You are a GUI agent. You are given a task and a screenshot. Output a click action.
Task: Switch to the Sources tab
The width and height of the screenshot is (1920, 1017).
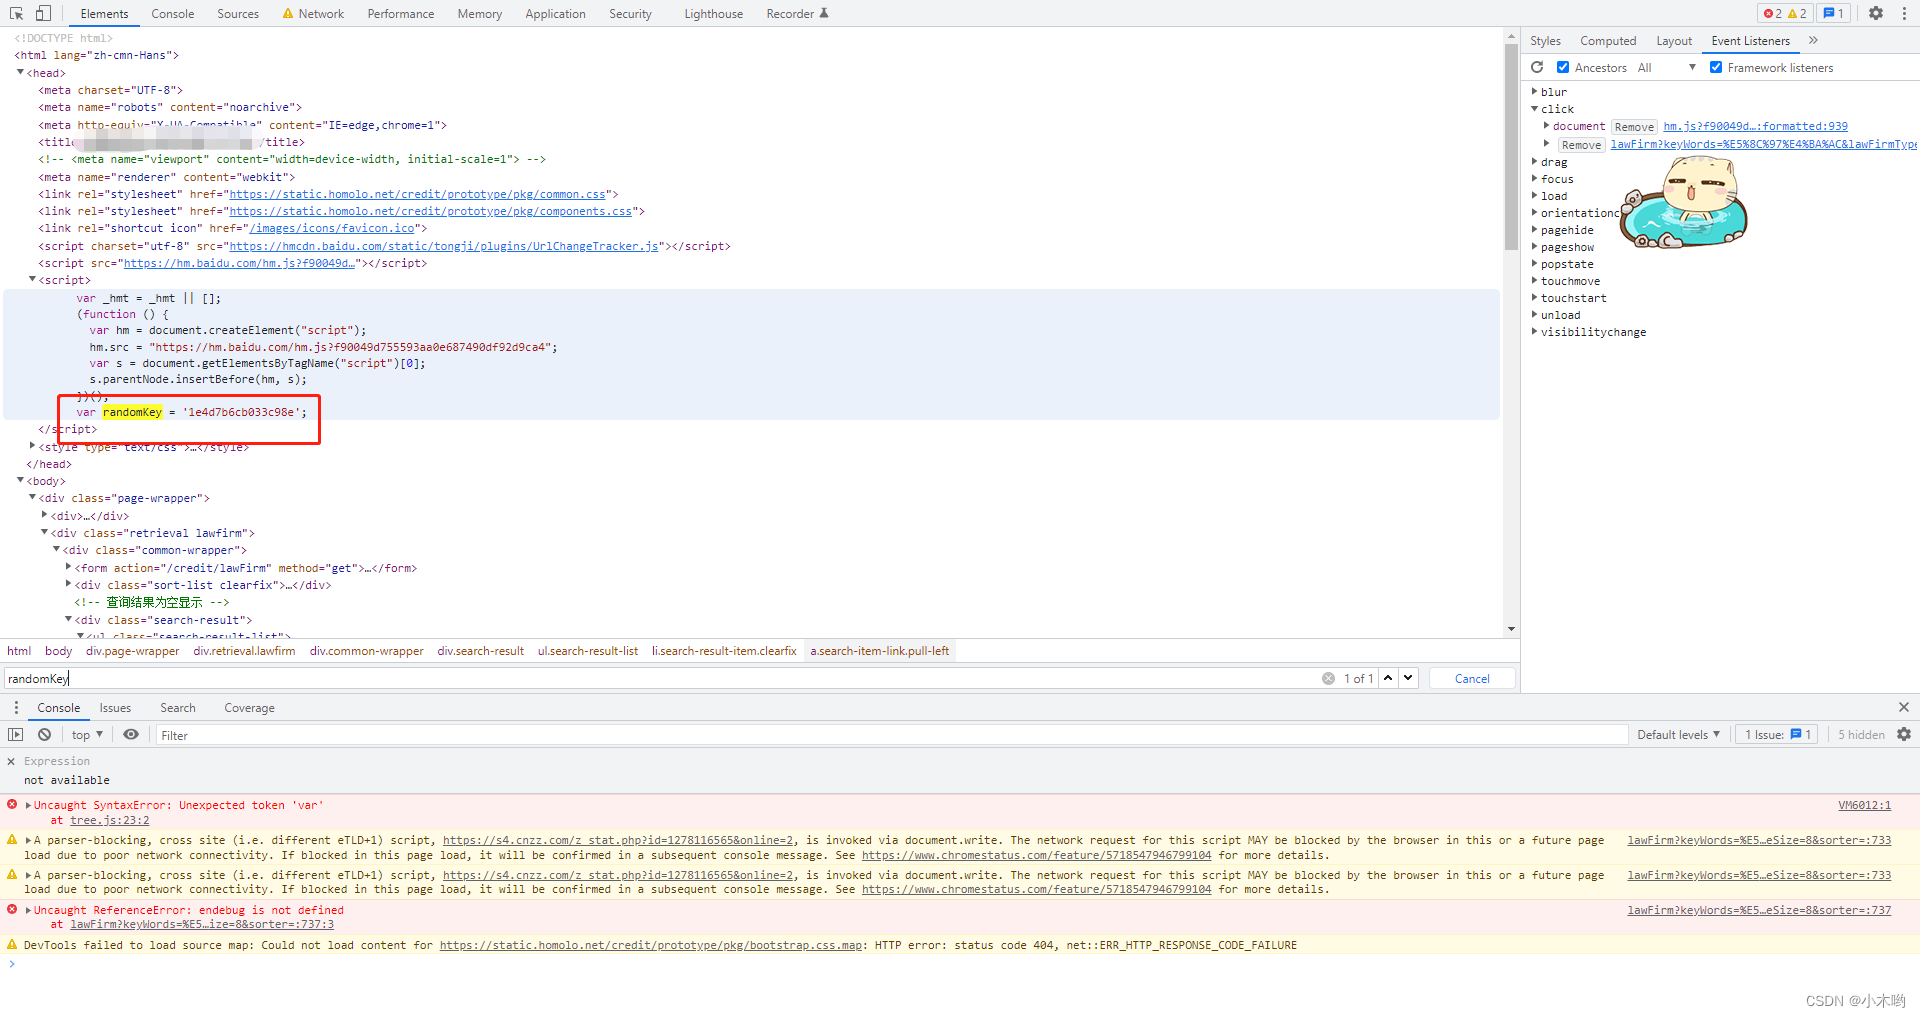coord(238,14)
